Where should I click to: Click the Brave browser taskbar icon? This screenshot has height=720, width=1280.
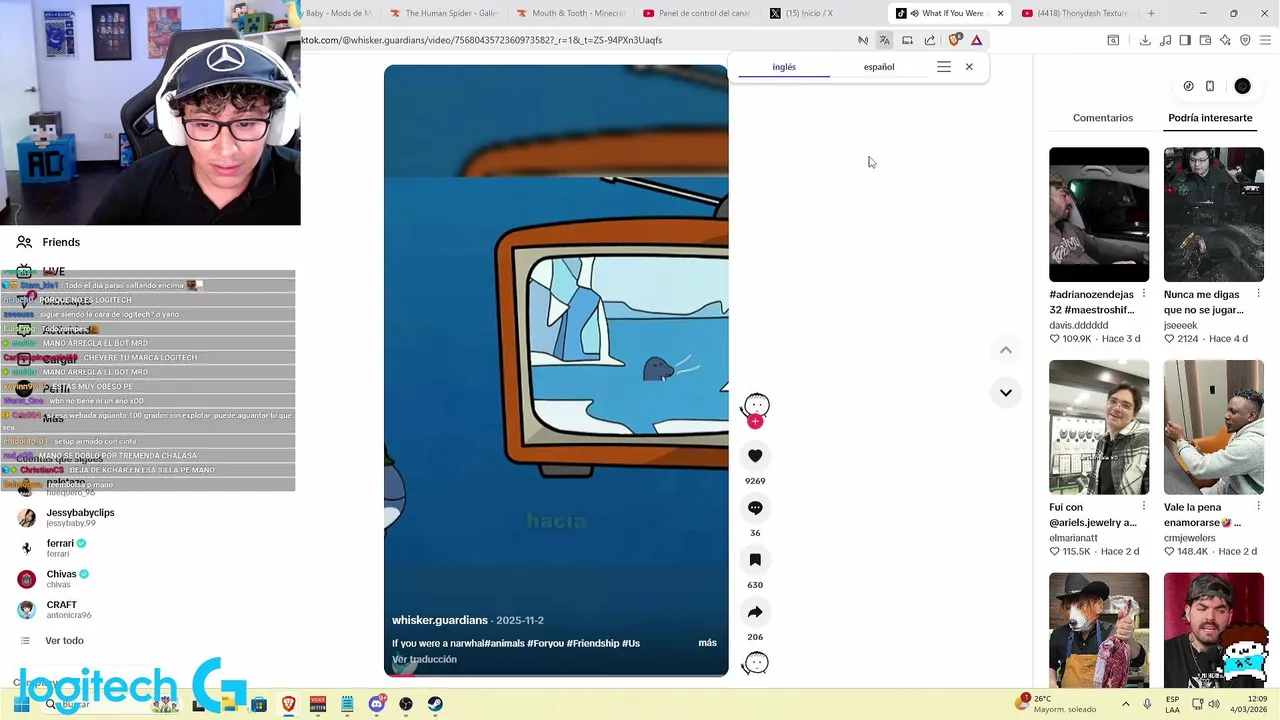coord(288,704)
